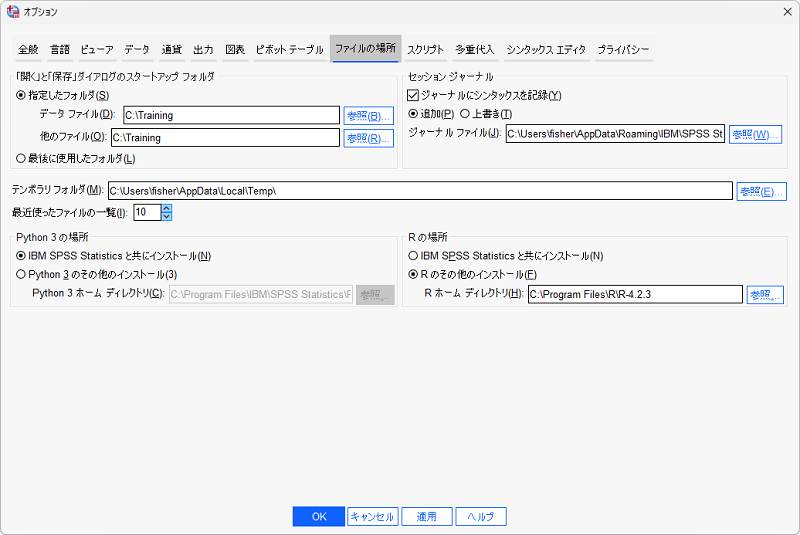The height and width of the screenshot is (535, 800).
Task: Click the ジャーナル ファイル path field
Action: [615, 134]
